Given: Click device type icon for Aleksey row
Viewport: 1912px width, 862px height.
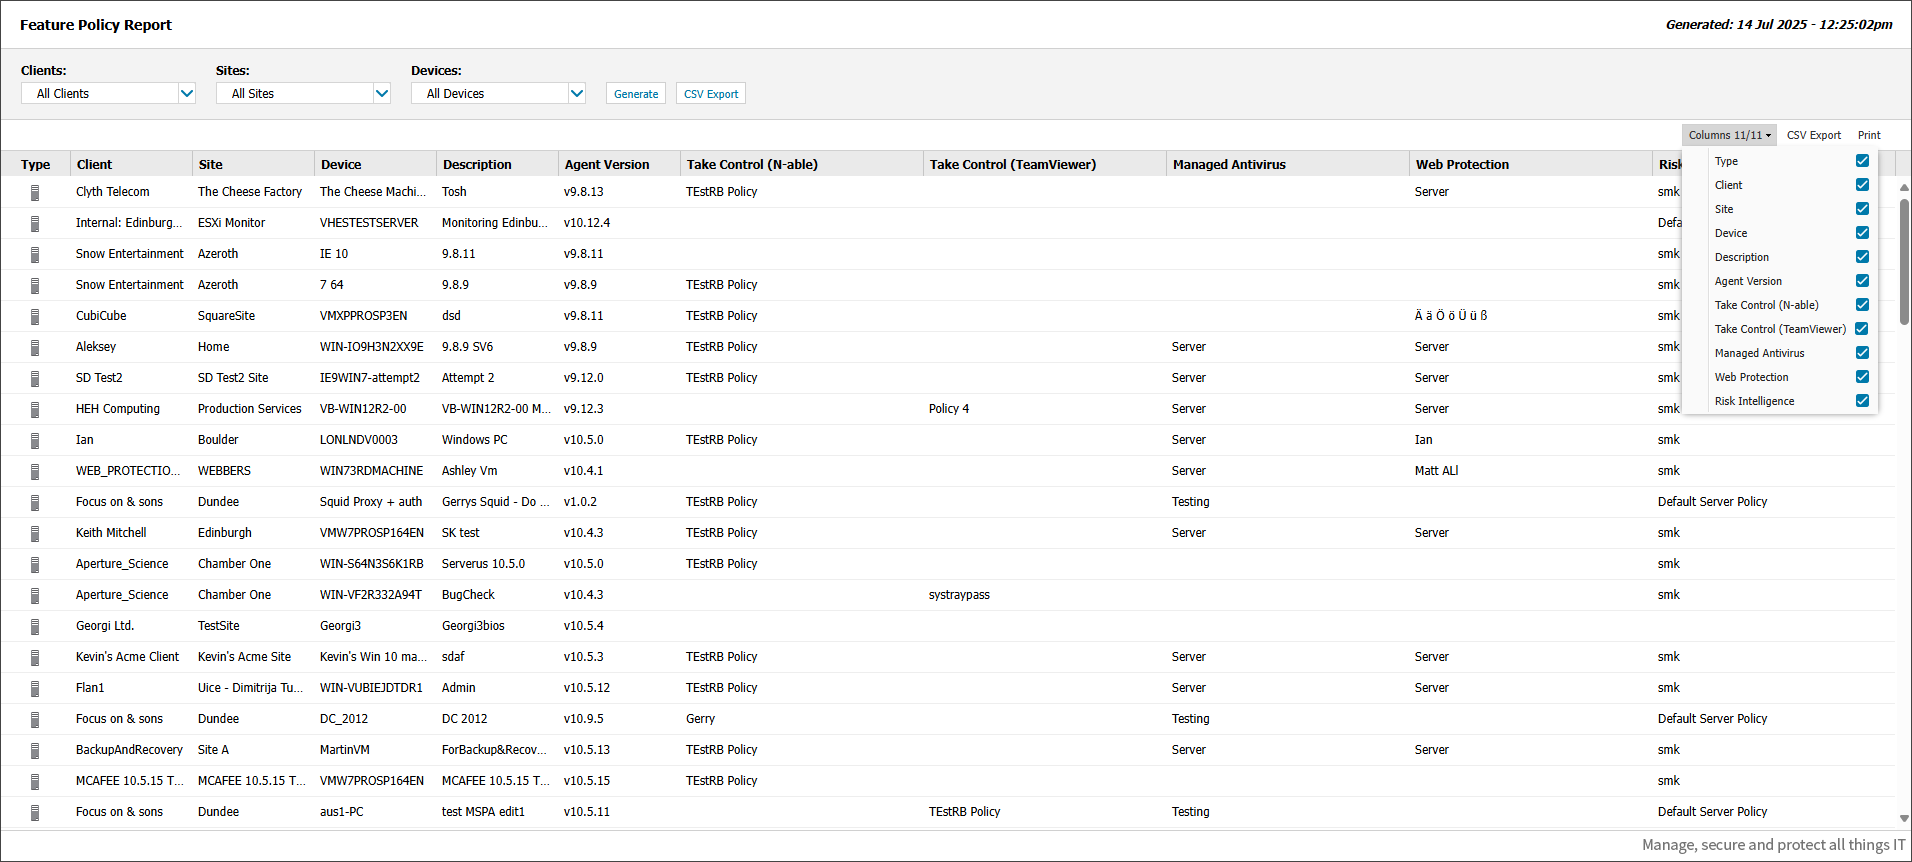Looking at the screenshot, I should click(x=35, y=347).
